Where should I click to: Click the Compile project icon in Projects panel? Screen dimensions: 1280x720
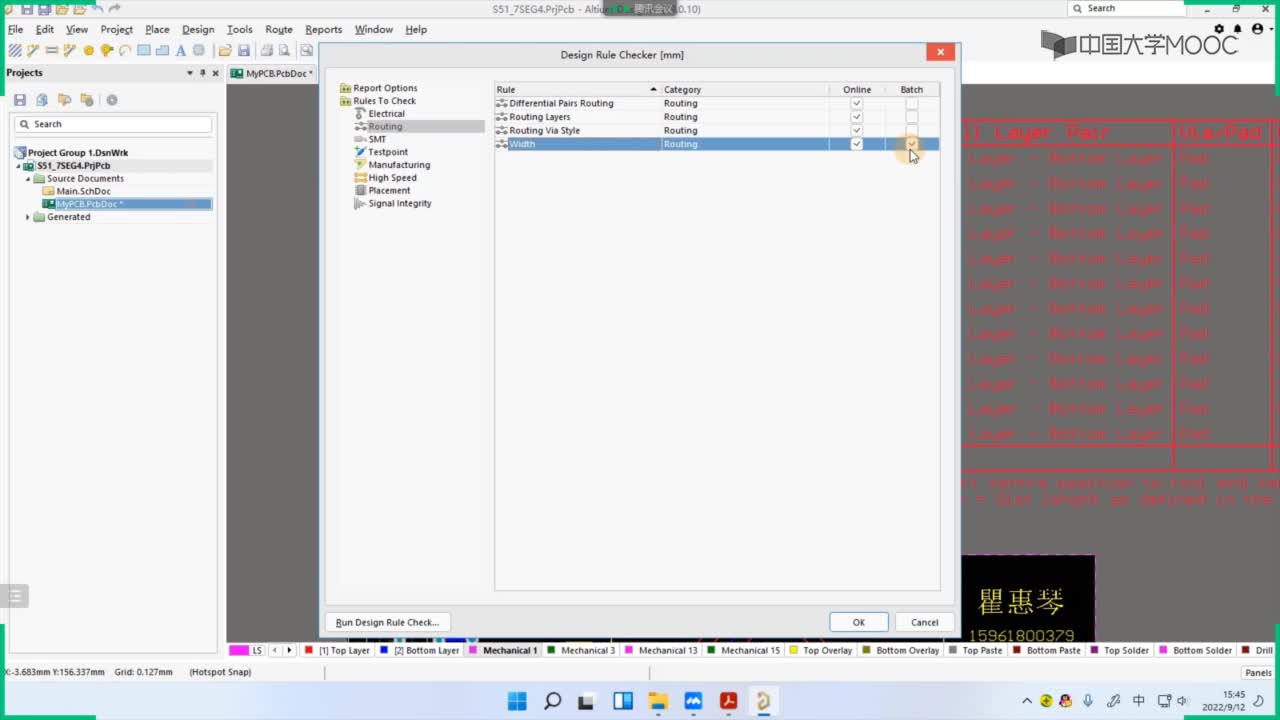click(42, 100)
